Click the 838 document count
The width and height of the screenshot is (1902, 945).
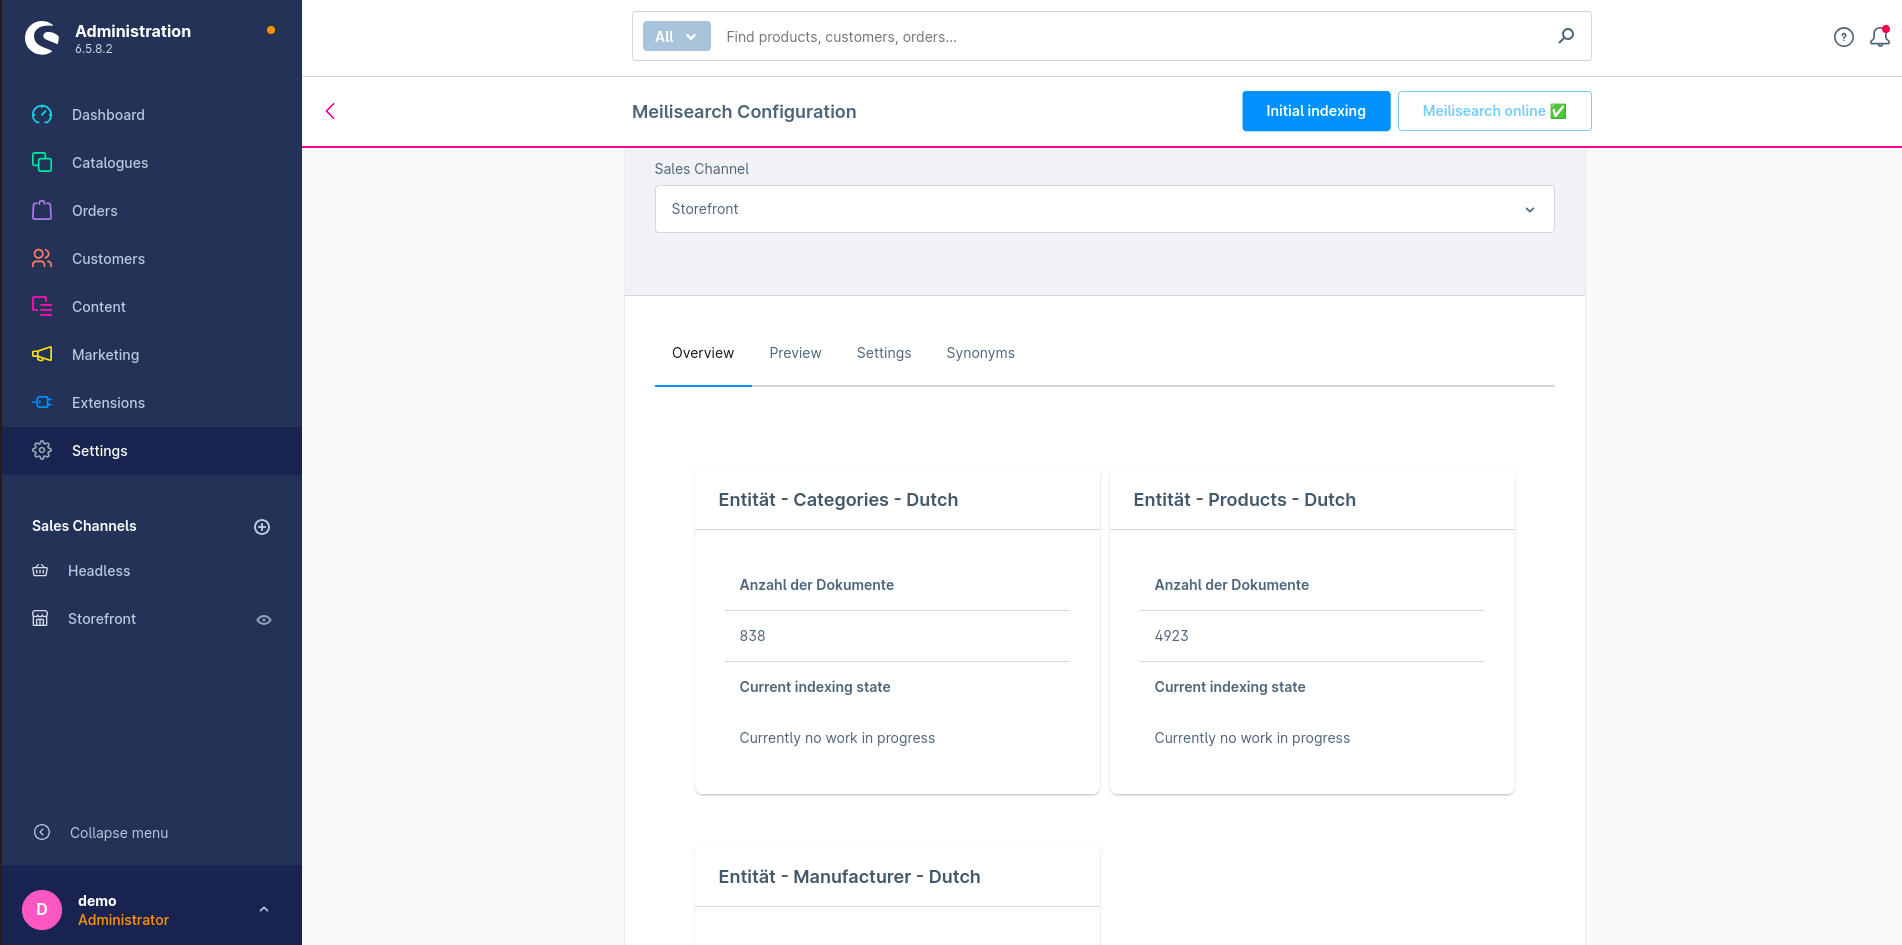[752, 636]
